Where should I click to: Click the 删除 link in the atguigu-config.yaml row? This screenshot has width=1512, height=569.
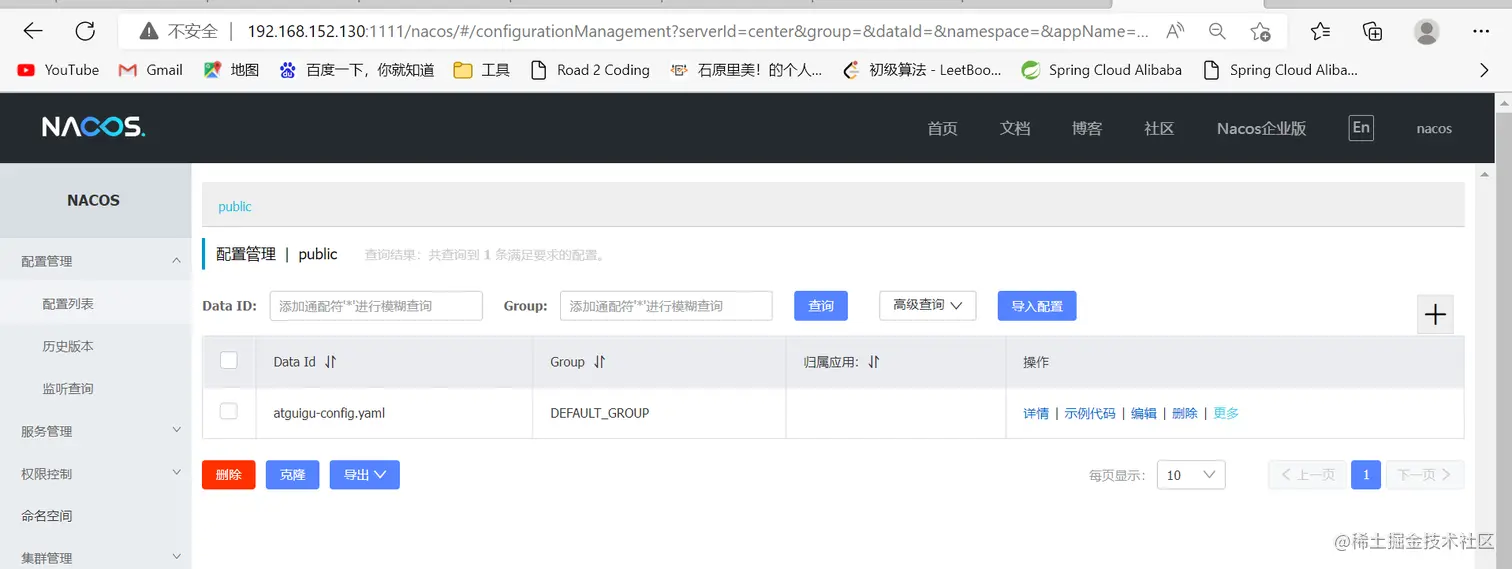1185,413
